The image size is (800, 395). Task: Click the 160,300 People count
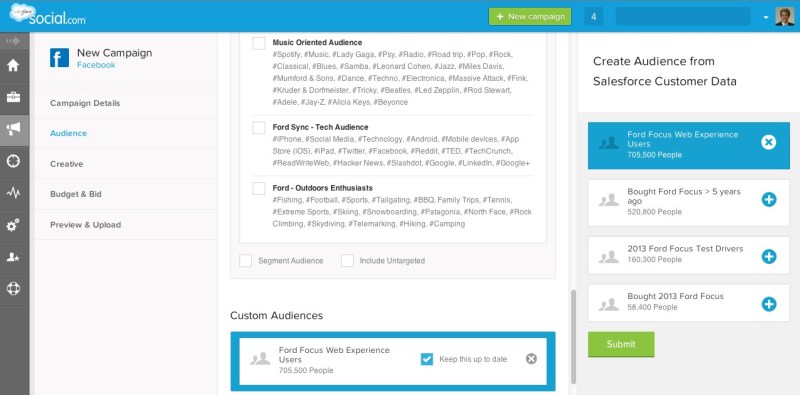click(x=655, y=259)
